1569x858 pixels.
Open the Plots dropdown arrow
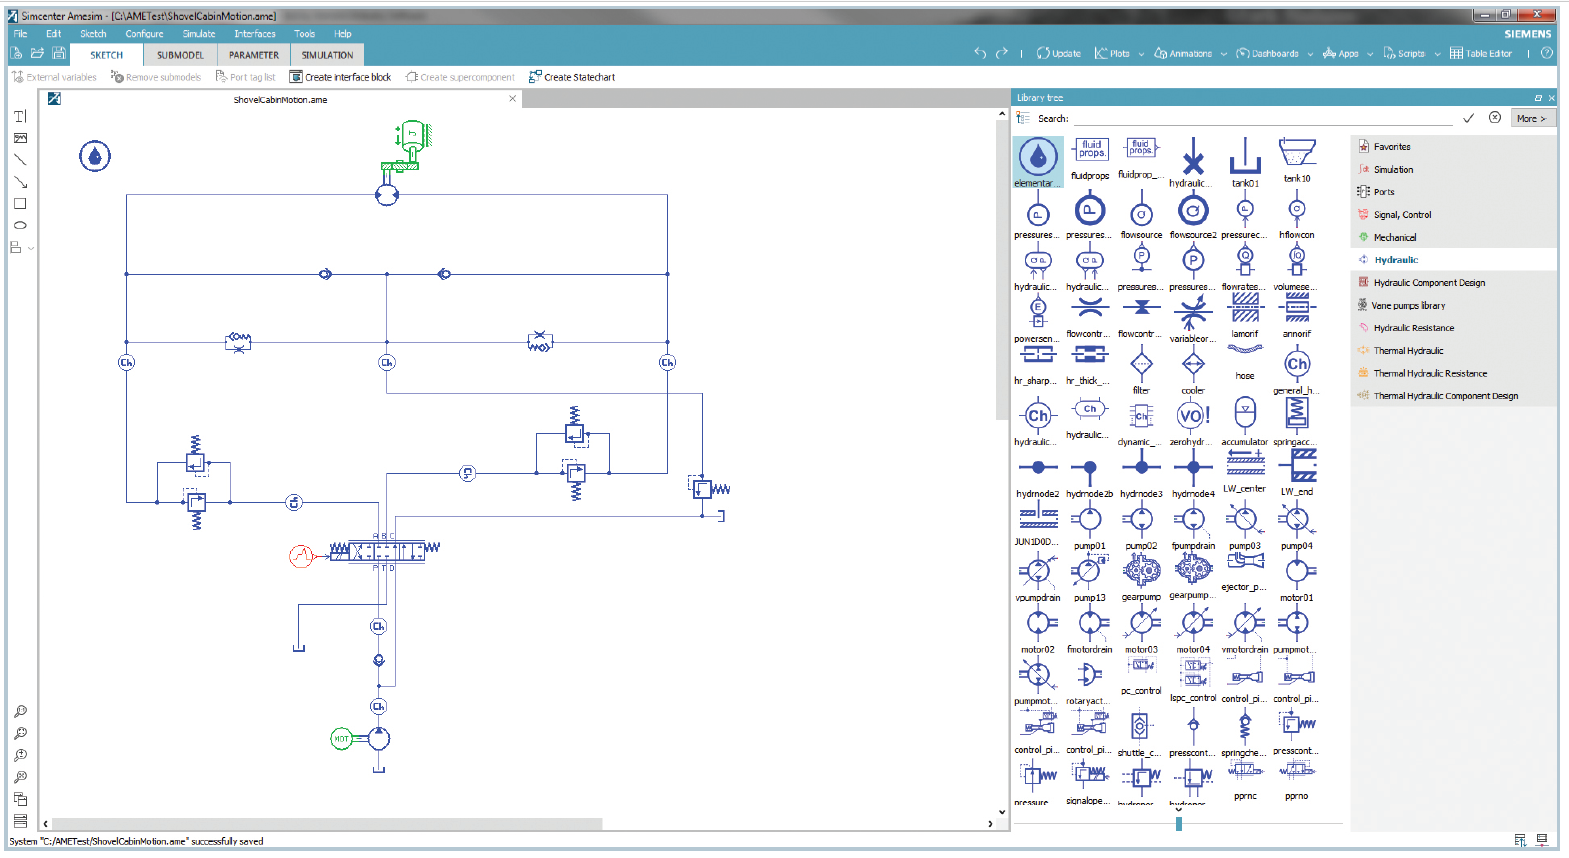tap(1141, 54)
